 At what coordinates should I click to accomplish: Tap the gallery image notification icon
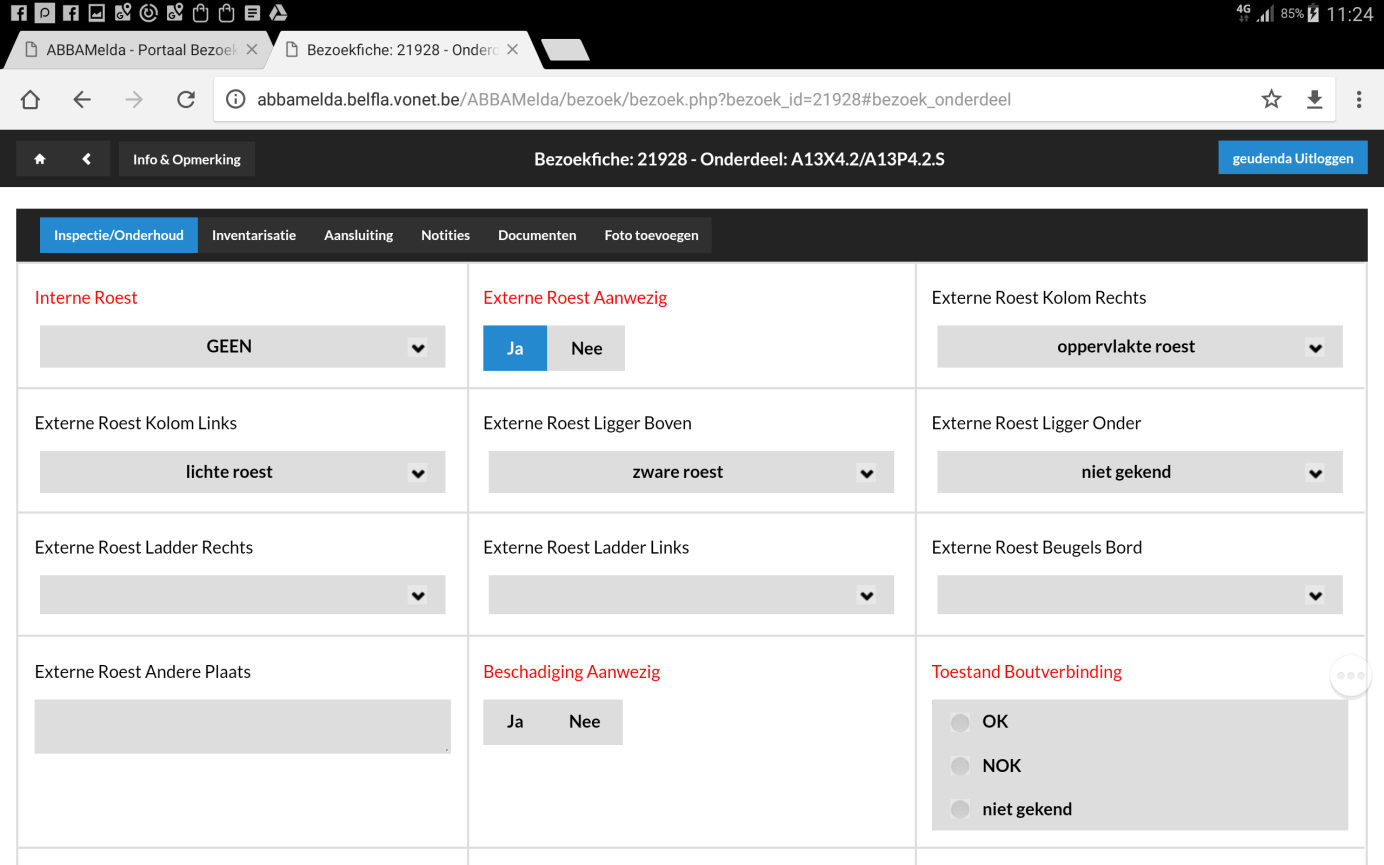point(96,13)
